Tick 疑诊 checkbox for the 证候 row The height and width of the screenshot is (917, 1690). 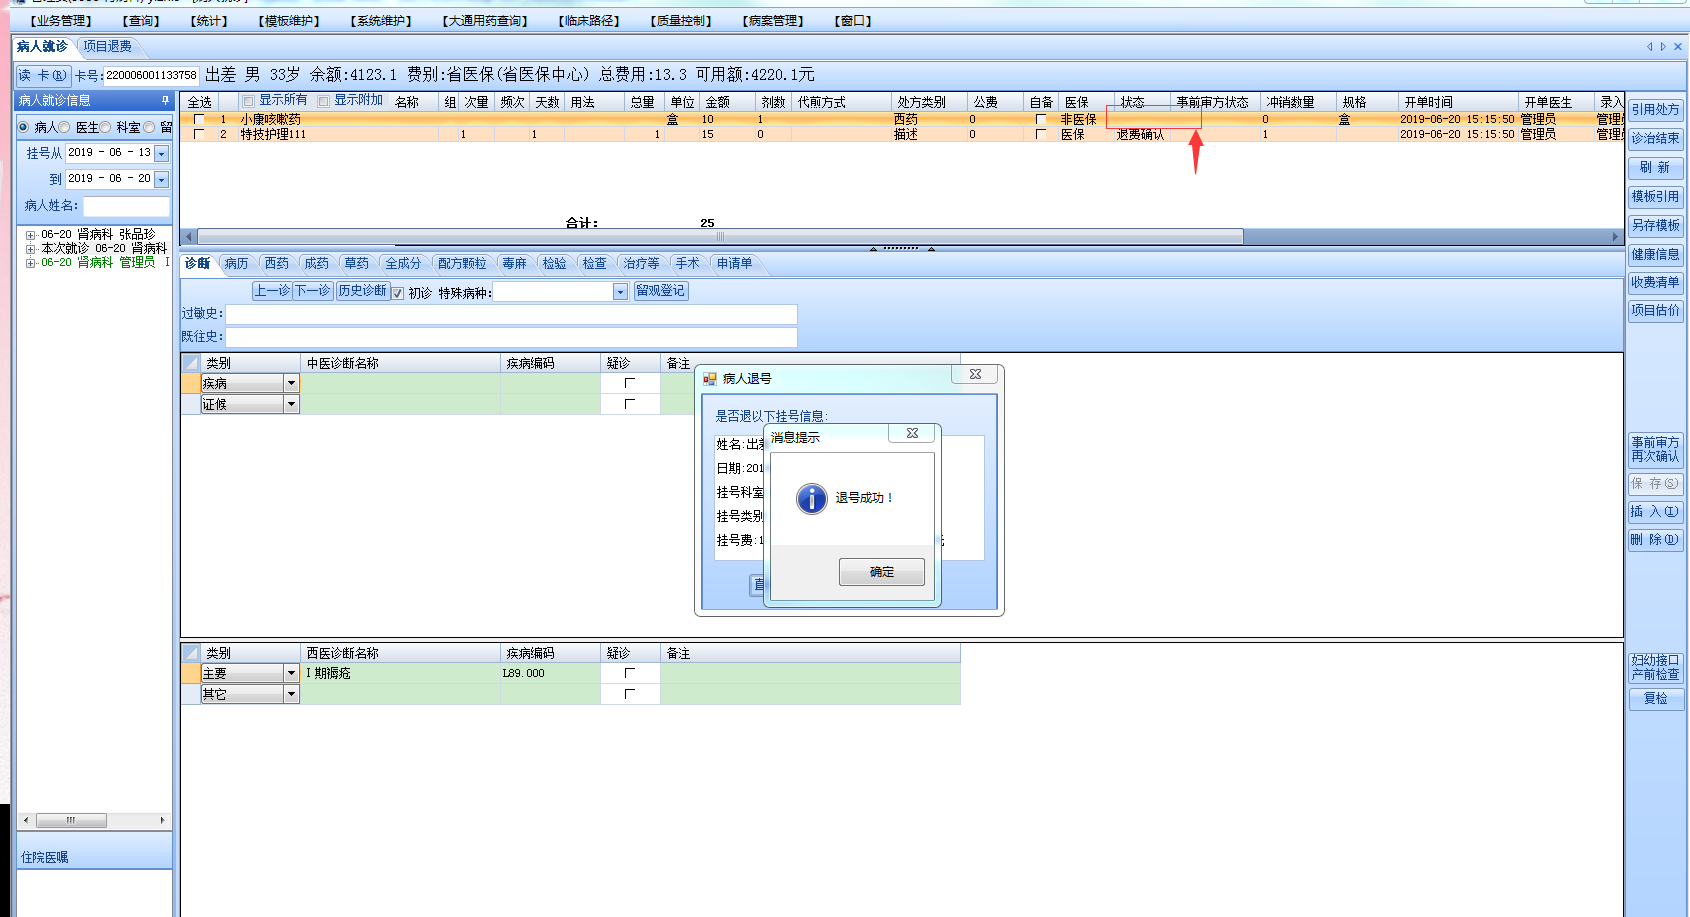point(629,404)
